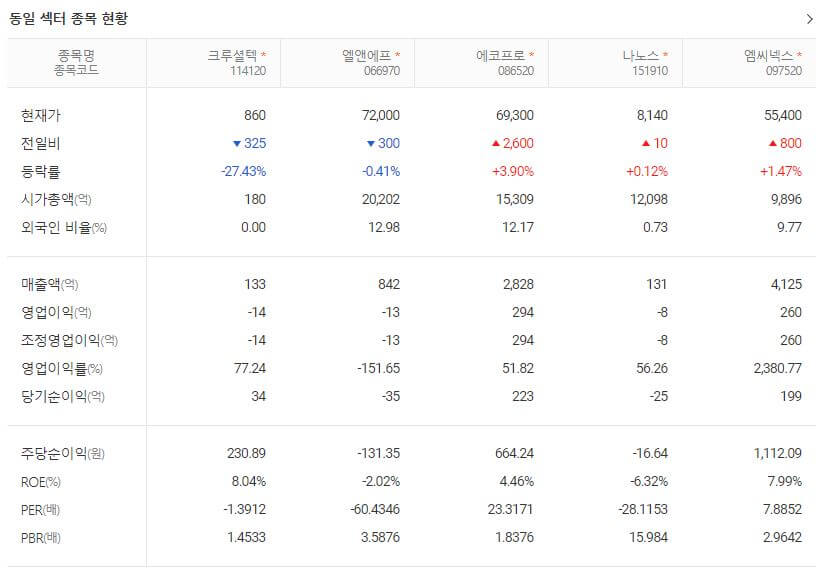Select the 조정영업이익(억) row label
The width and height of the screenshot is (828, 577).
(69, 340)
